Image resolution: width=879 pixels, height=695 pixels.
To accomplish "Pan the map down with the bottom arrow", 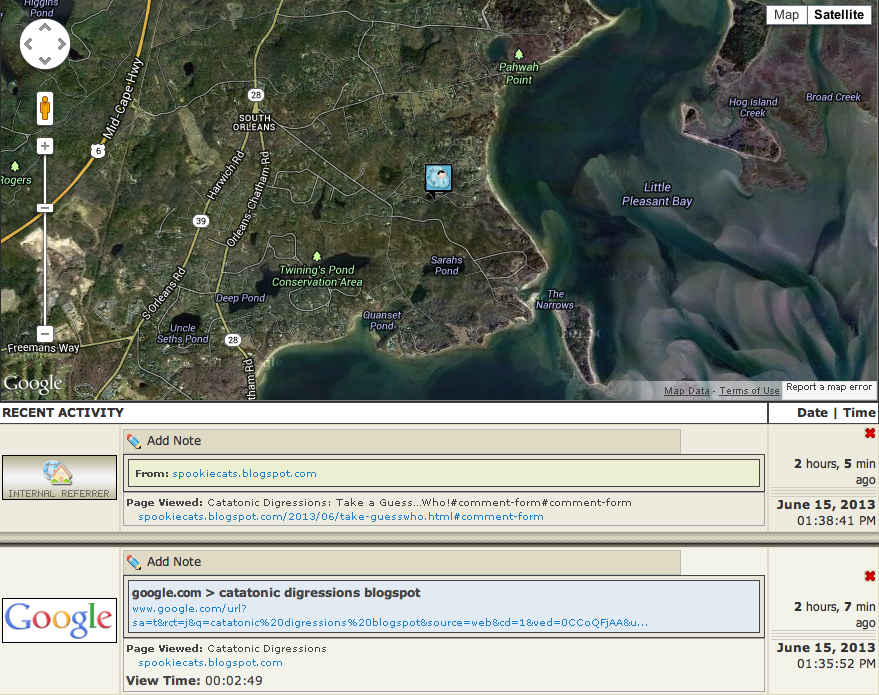I will click(x=45, y=60).
